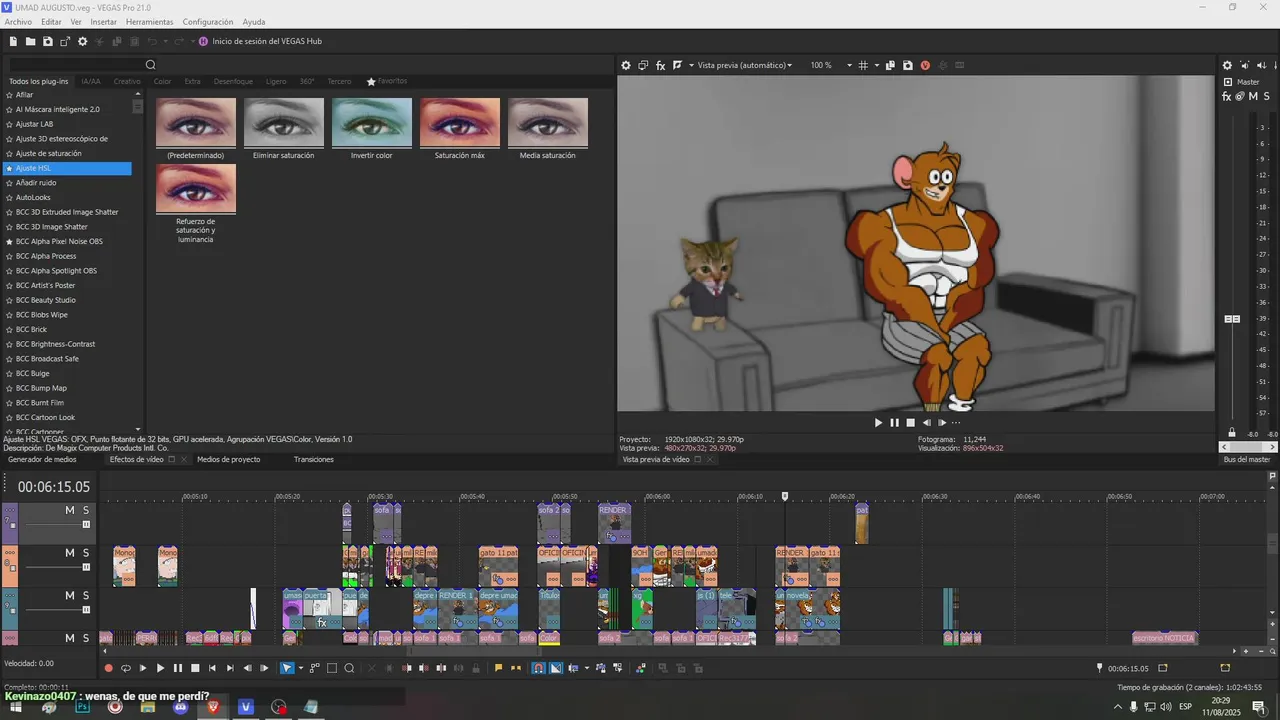Save the project with the disk icon
Screen dimensions: 1280x720
(48, 41)
